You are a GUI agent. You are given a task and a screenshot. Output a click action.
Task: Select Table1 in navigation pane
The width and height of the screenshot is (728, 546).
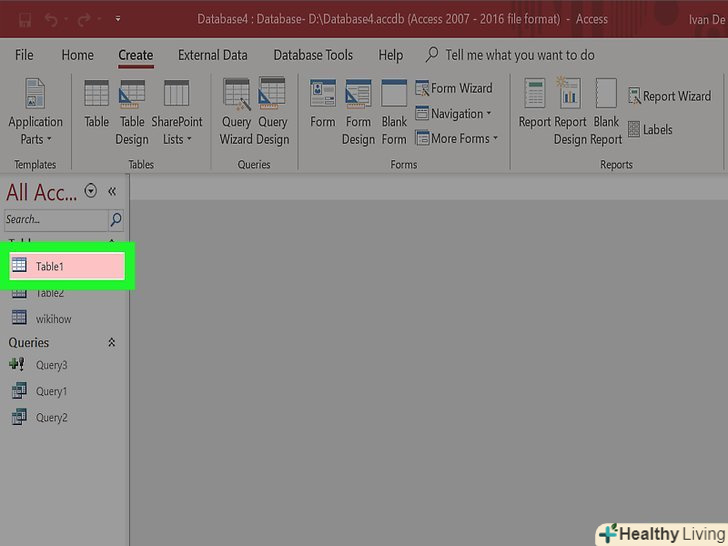click(67, 266)
